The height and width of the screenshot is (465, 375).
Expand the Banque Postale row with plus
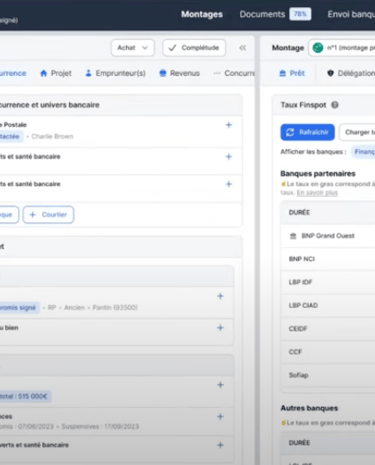(229, 125)
